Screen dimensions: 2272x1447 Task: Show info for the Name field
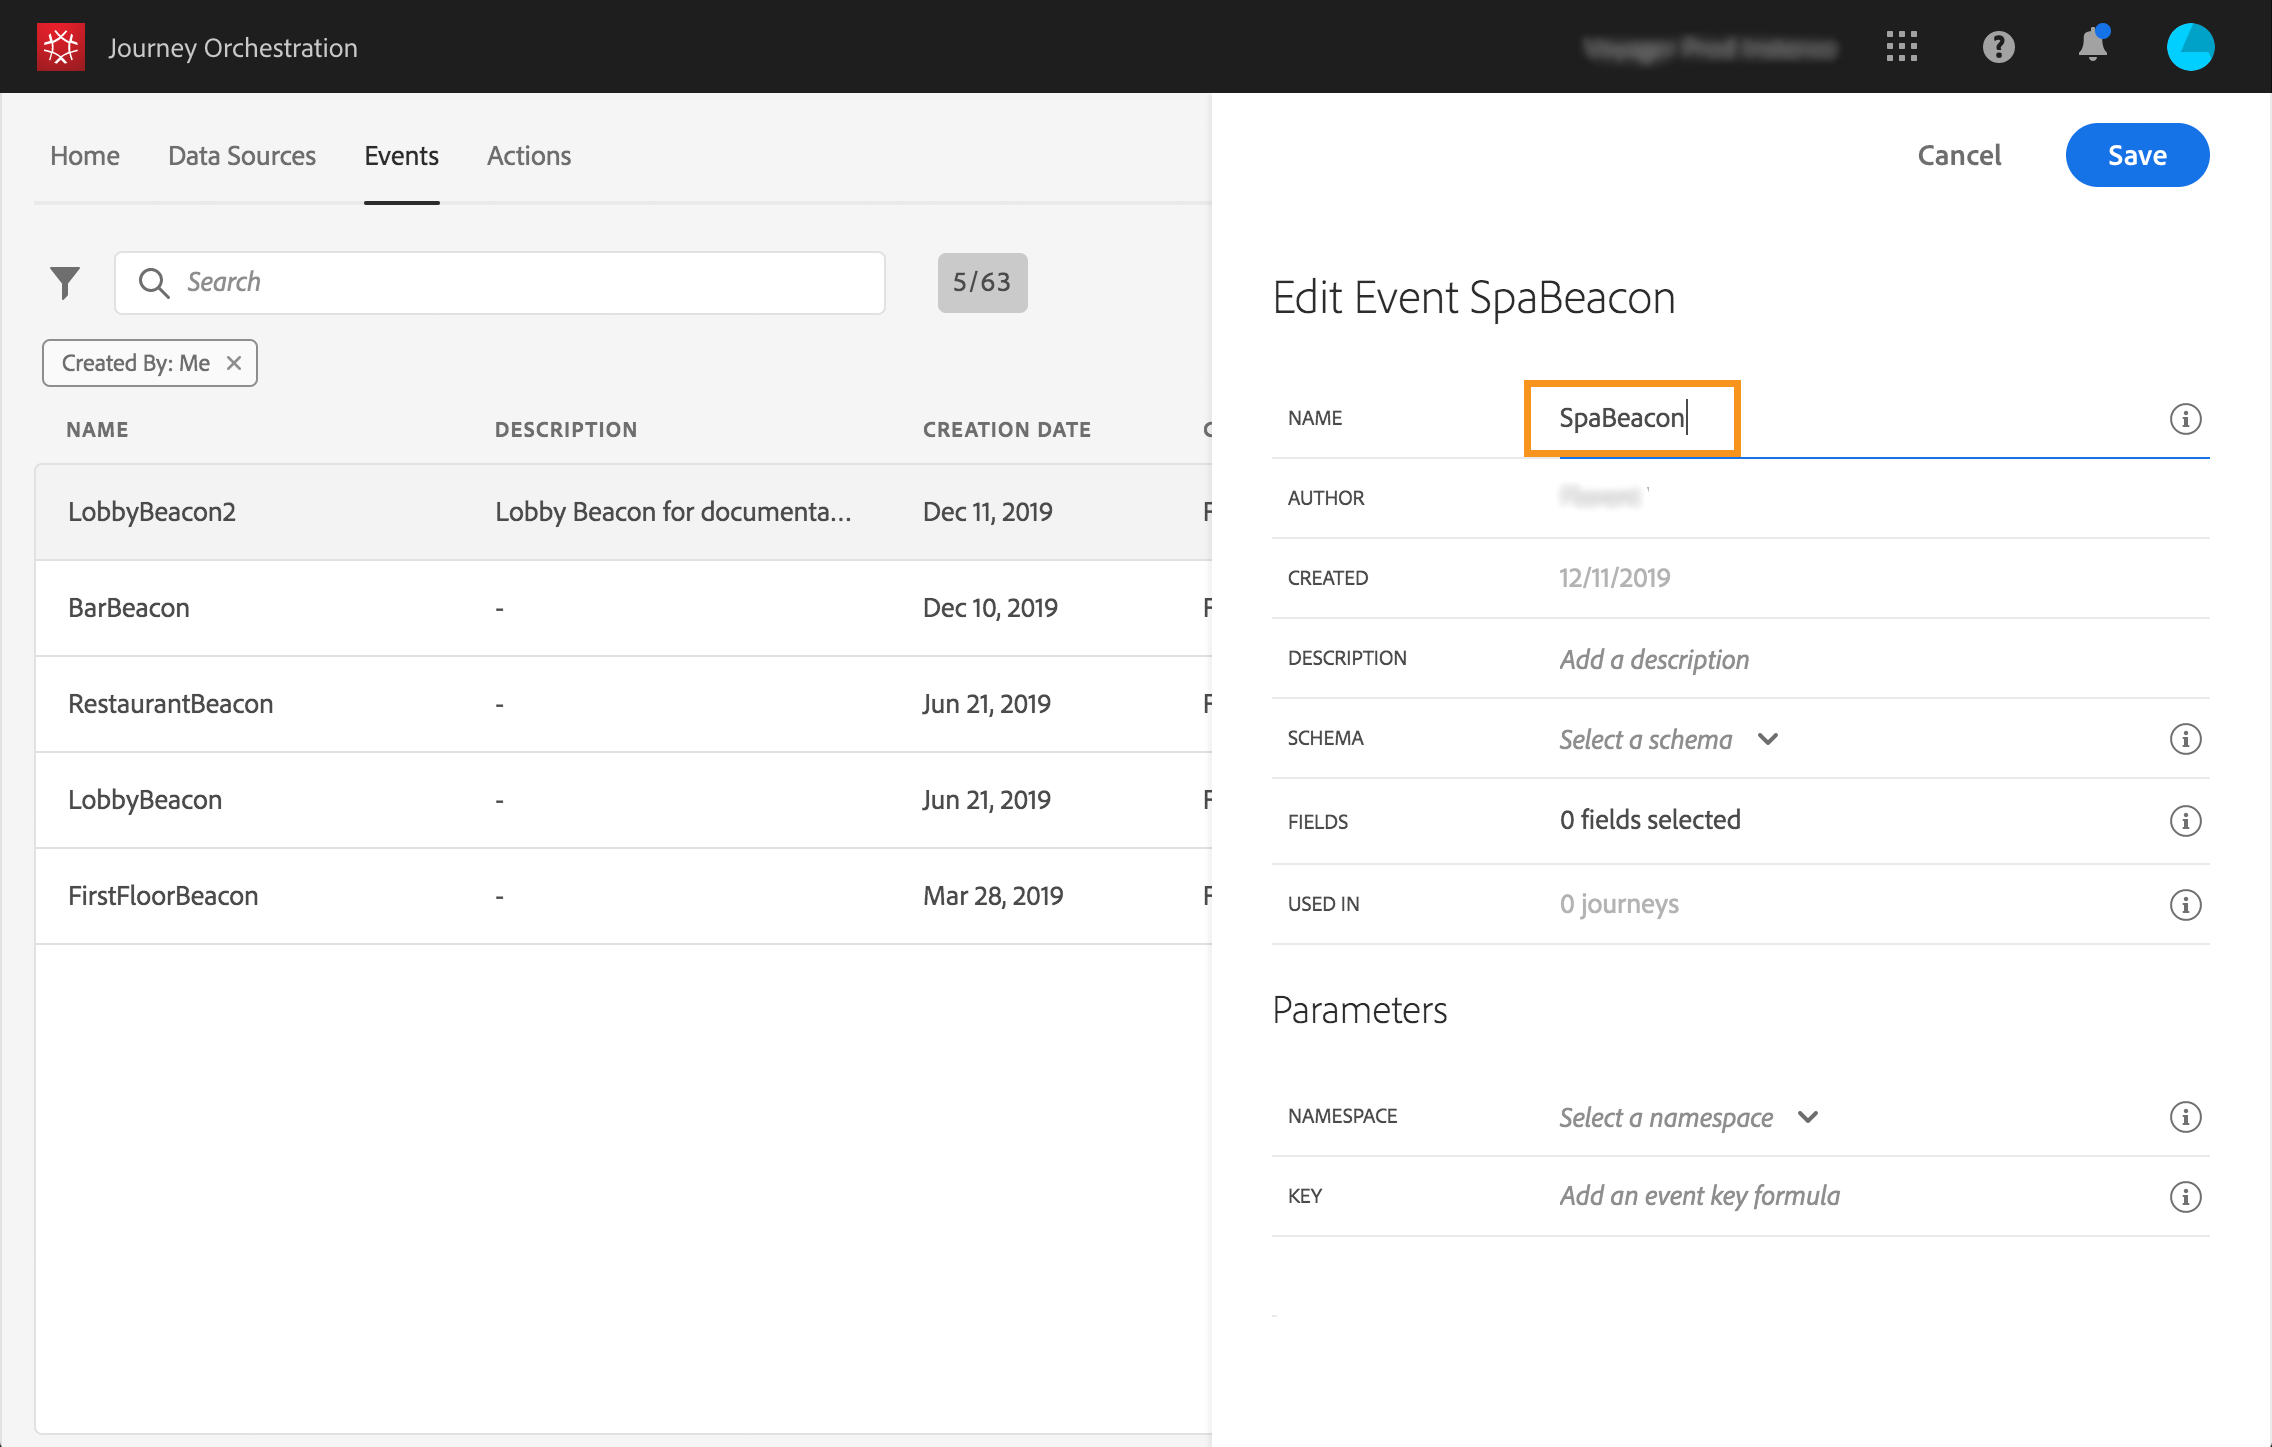coord(2185,419)
